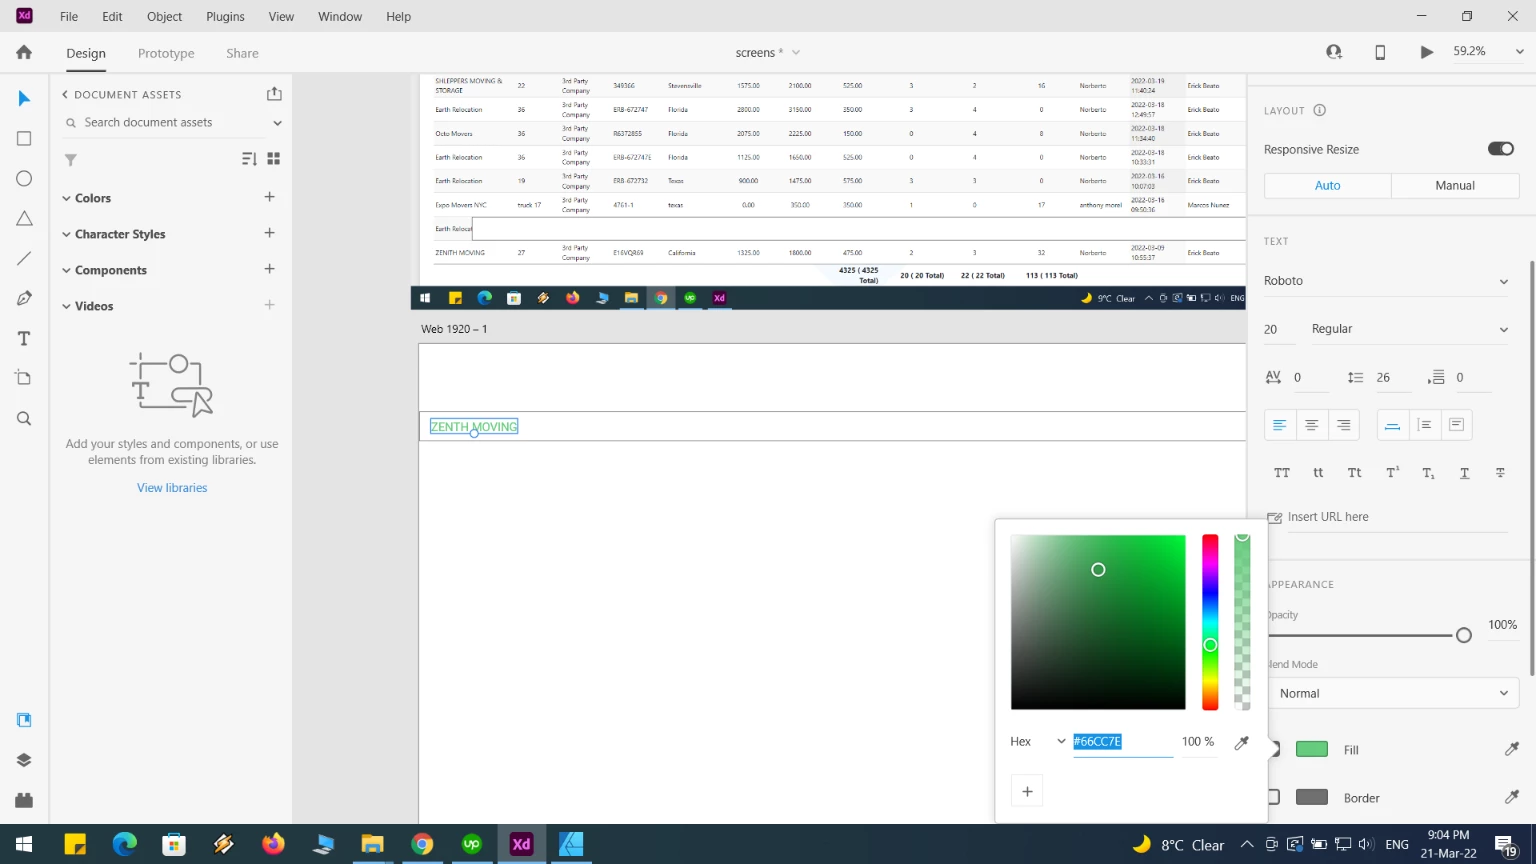Viewport: 1536px width, 864px height.
Task: Apply uppercase TT text transform
Action: (x=1282, y=473)
